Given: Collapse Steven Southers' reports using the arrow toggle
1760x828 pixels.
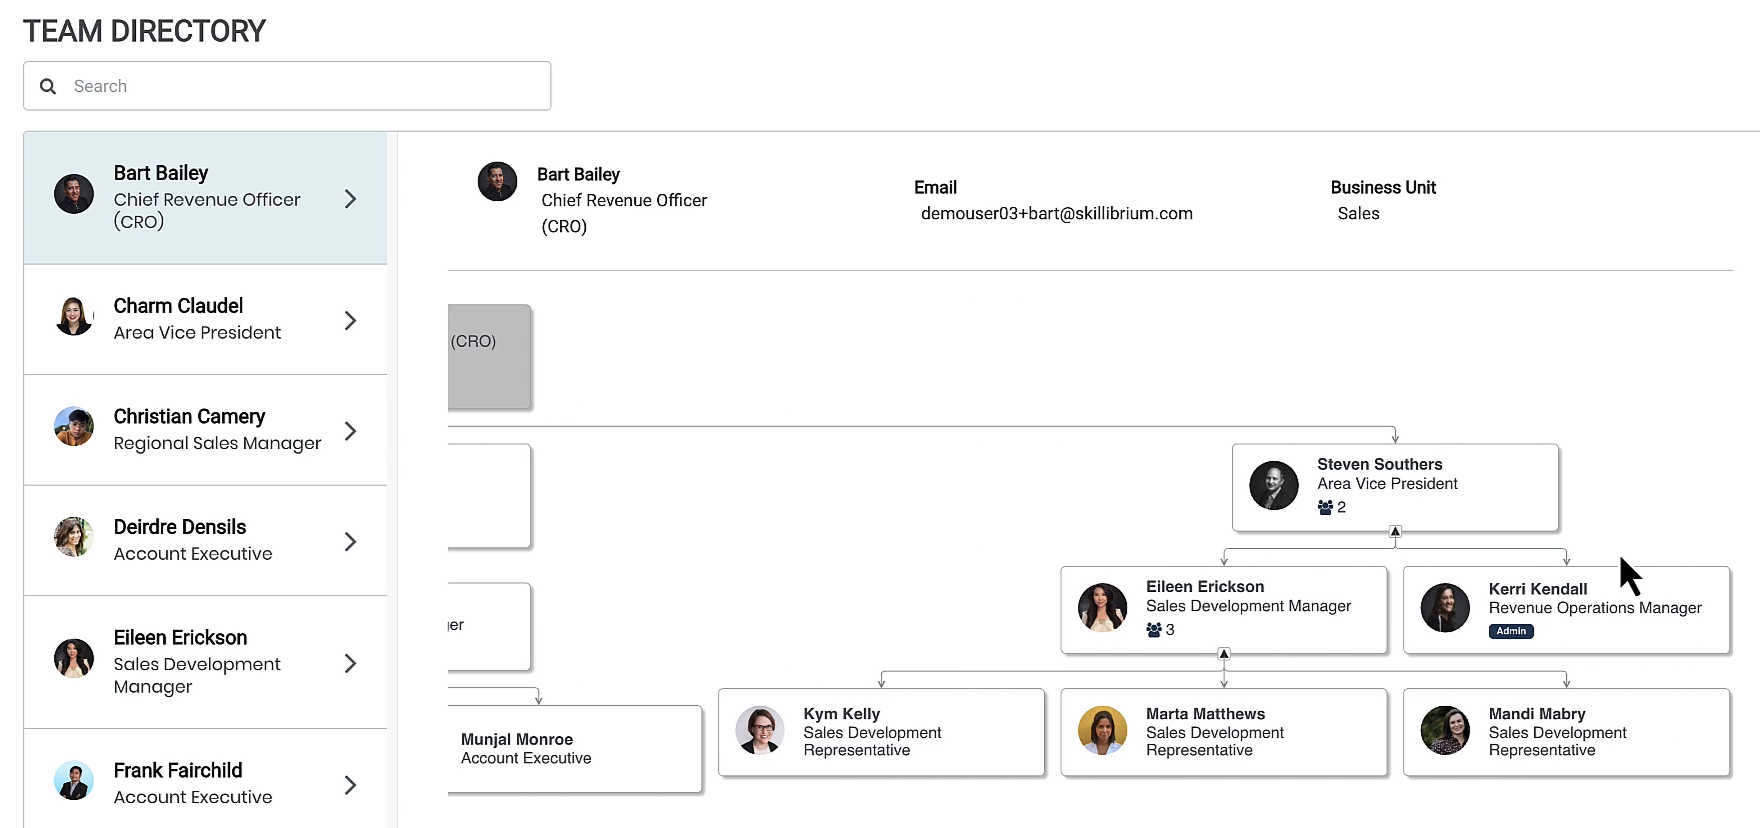Looking at the screenshot, I should click(x=1396, y=533).
